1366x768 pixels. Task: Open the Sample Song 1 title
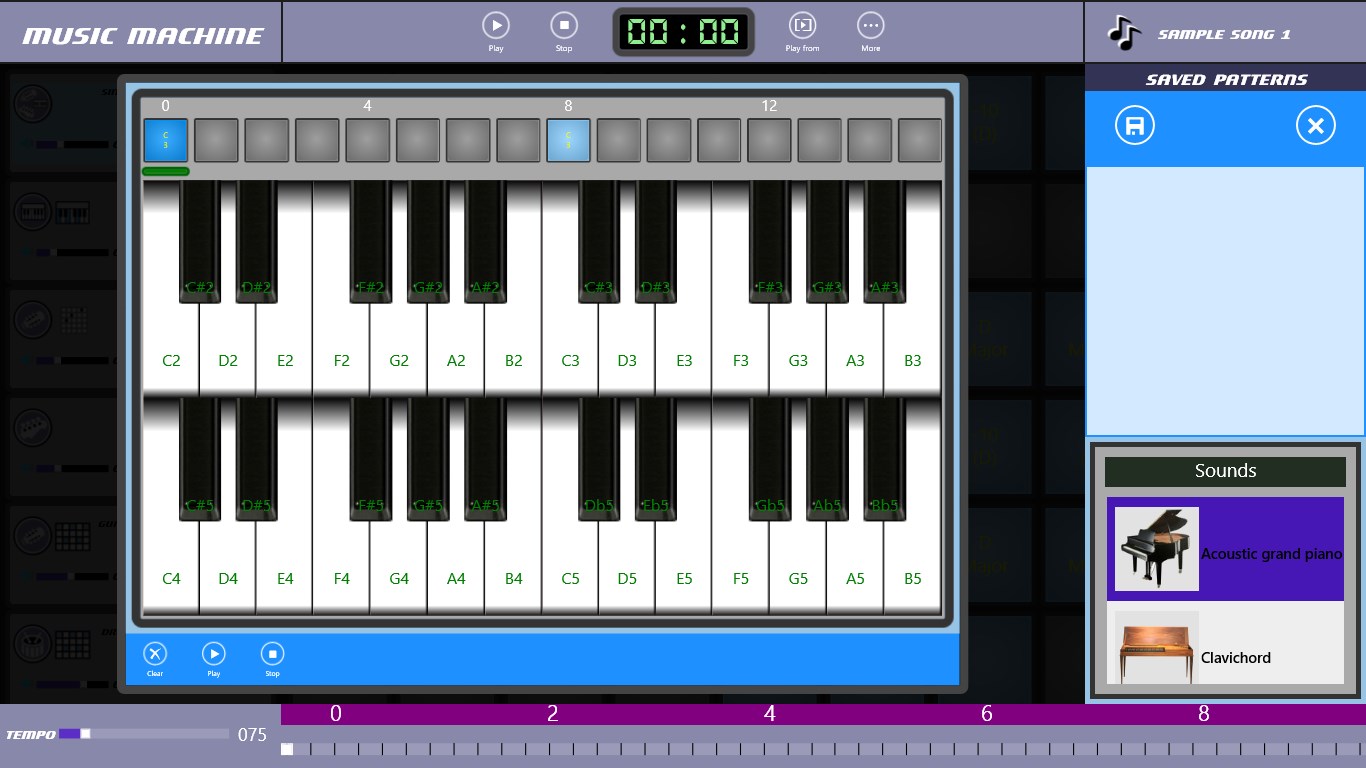1224,34
